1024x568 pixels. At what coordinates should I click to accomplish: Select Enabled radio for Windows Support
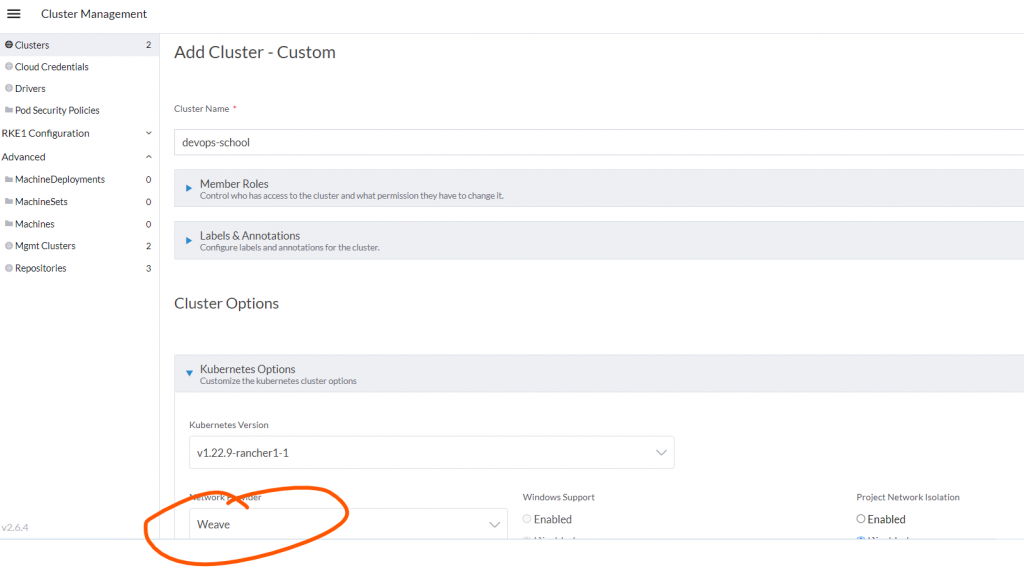click(527, 519)
